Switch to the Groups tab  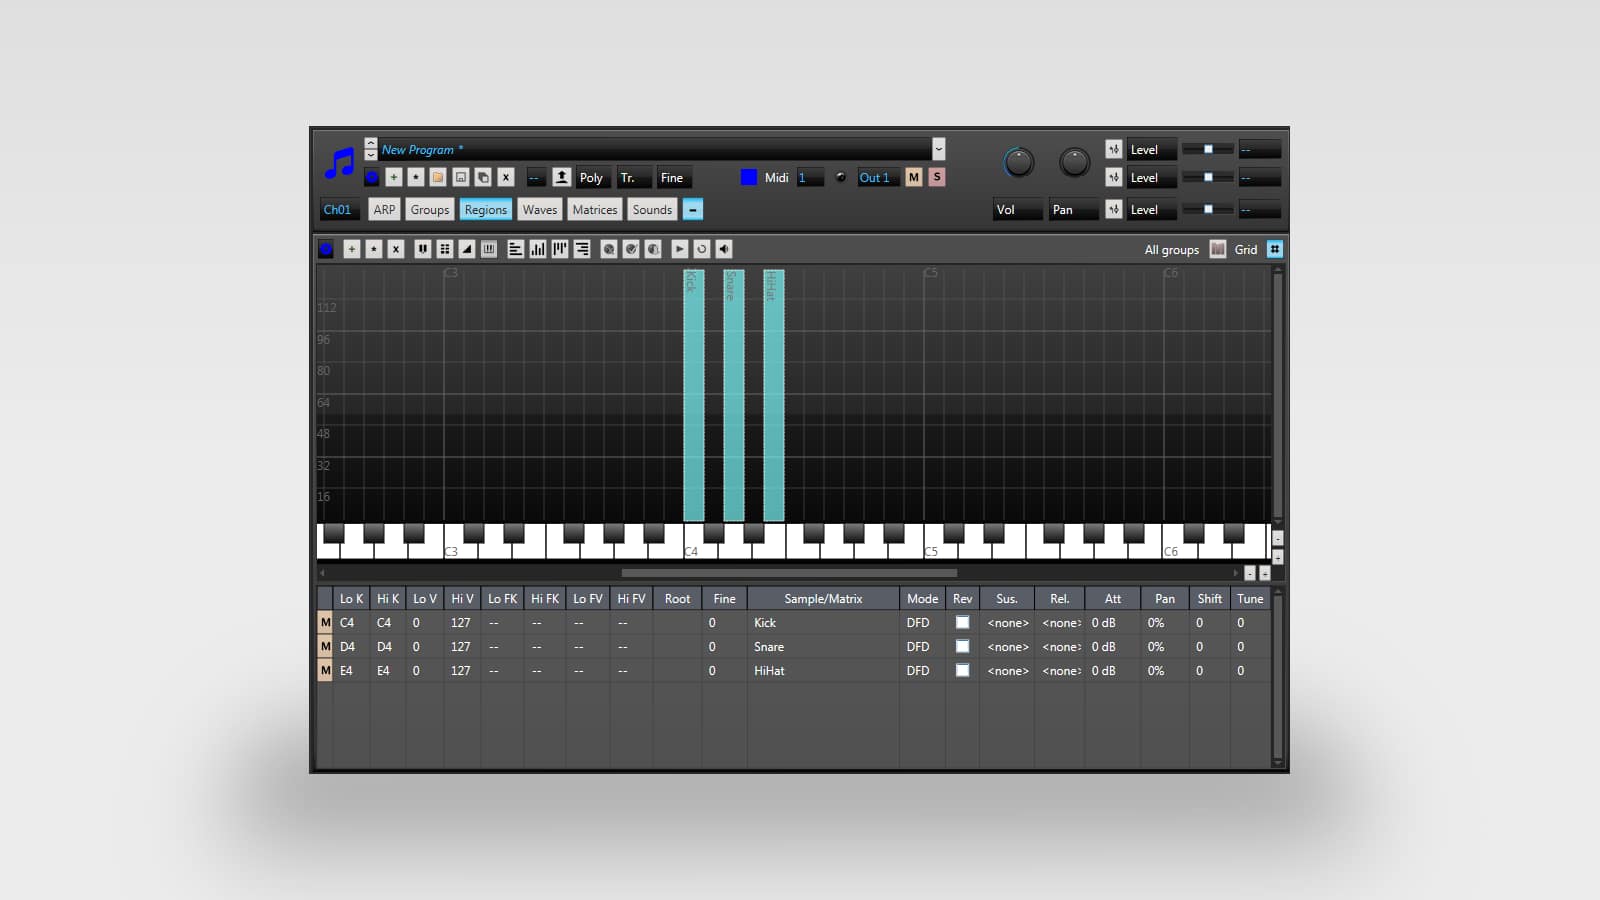[430, 209]
